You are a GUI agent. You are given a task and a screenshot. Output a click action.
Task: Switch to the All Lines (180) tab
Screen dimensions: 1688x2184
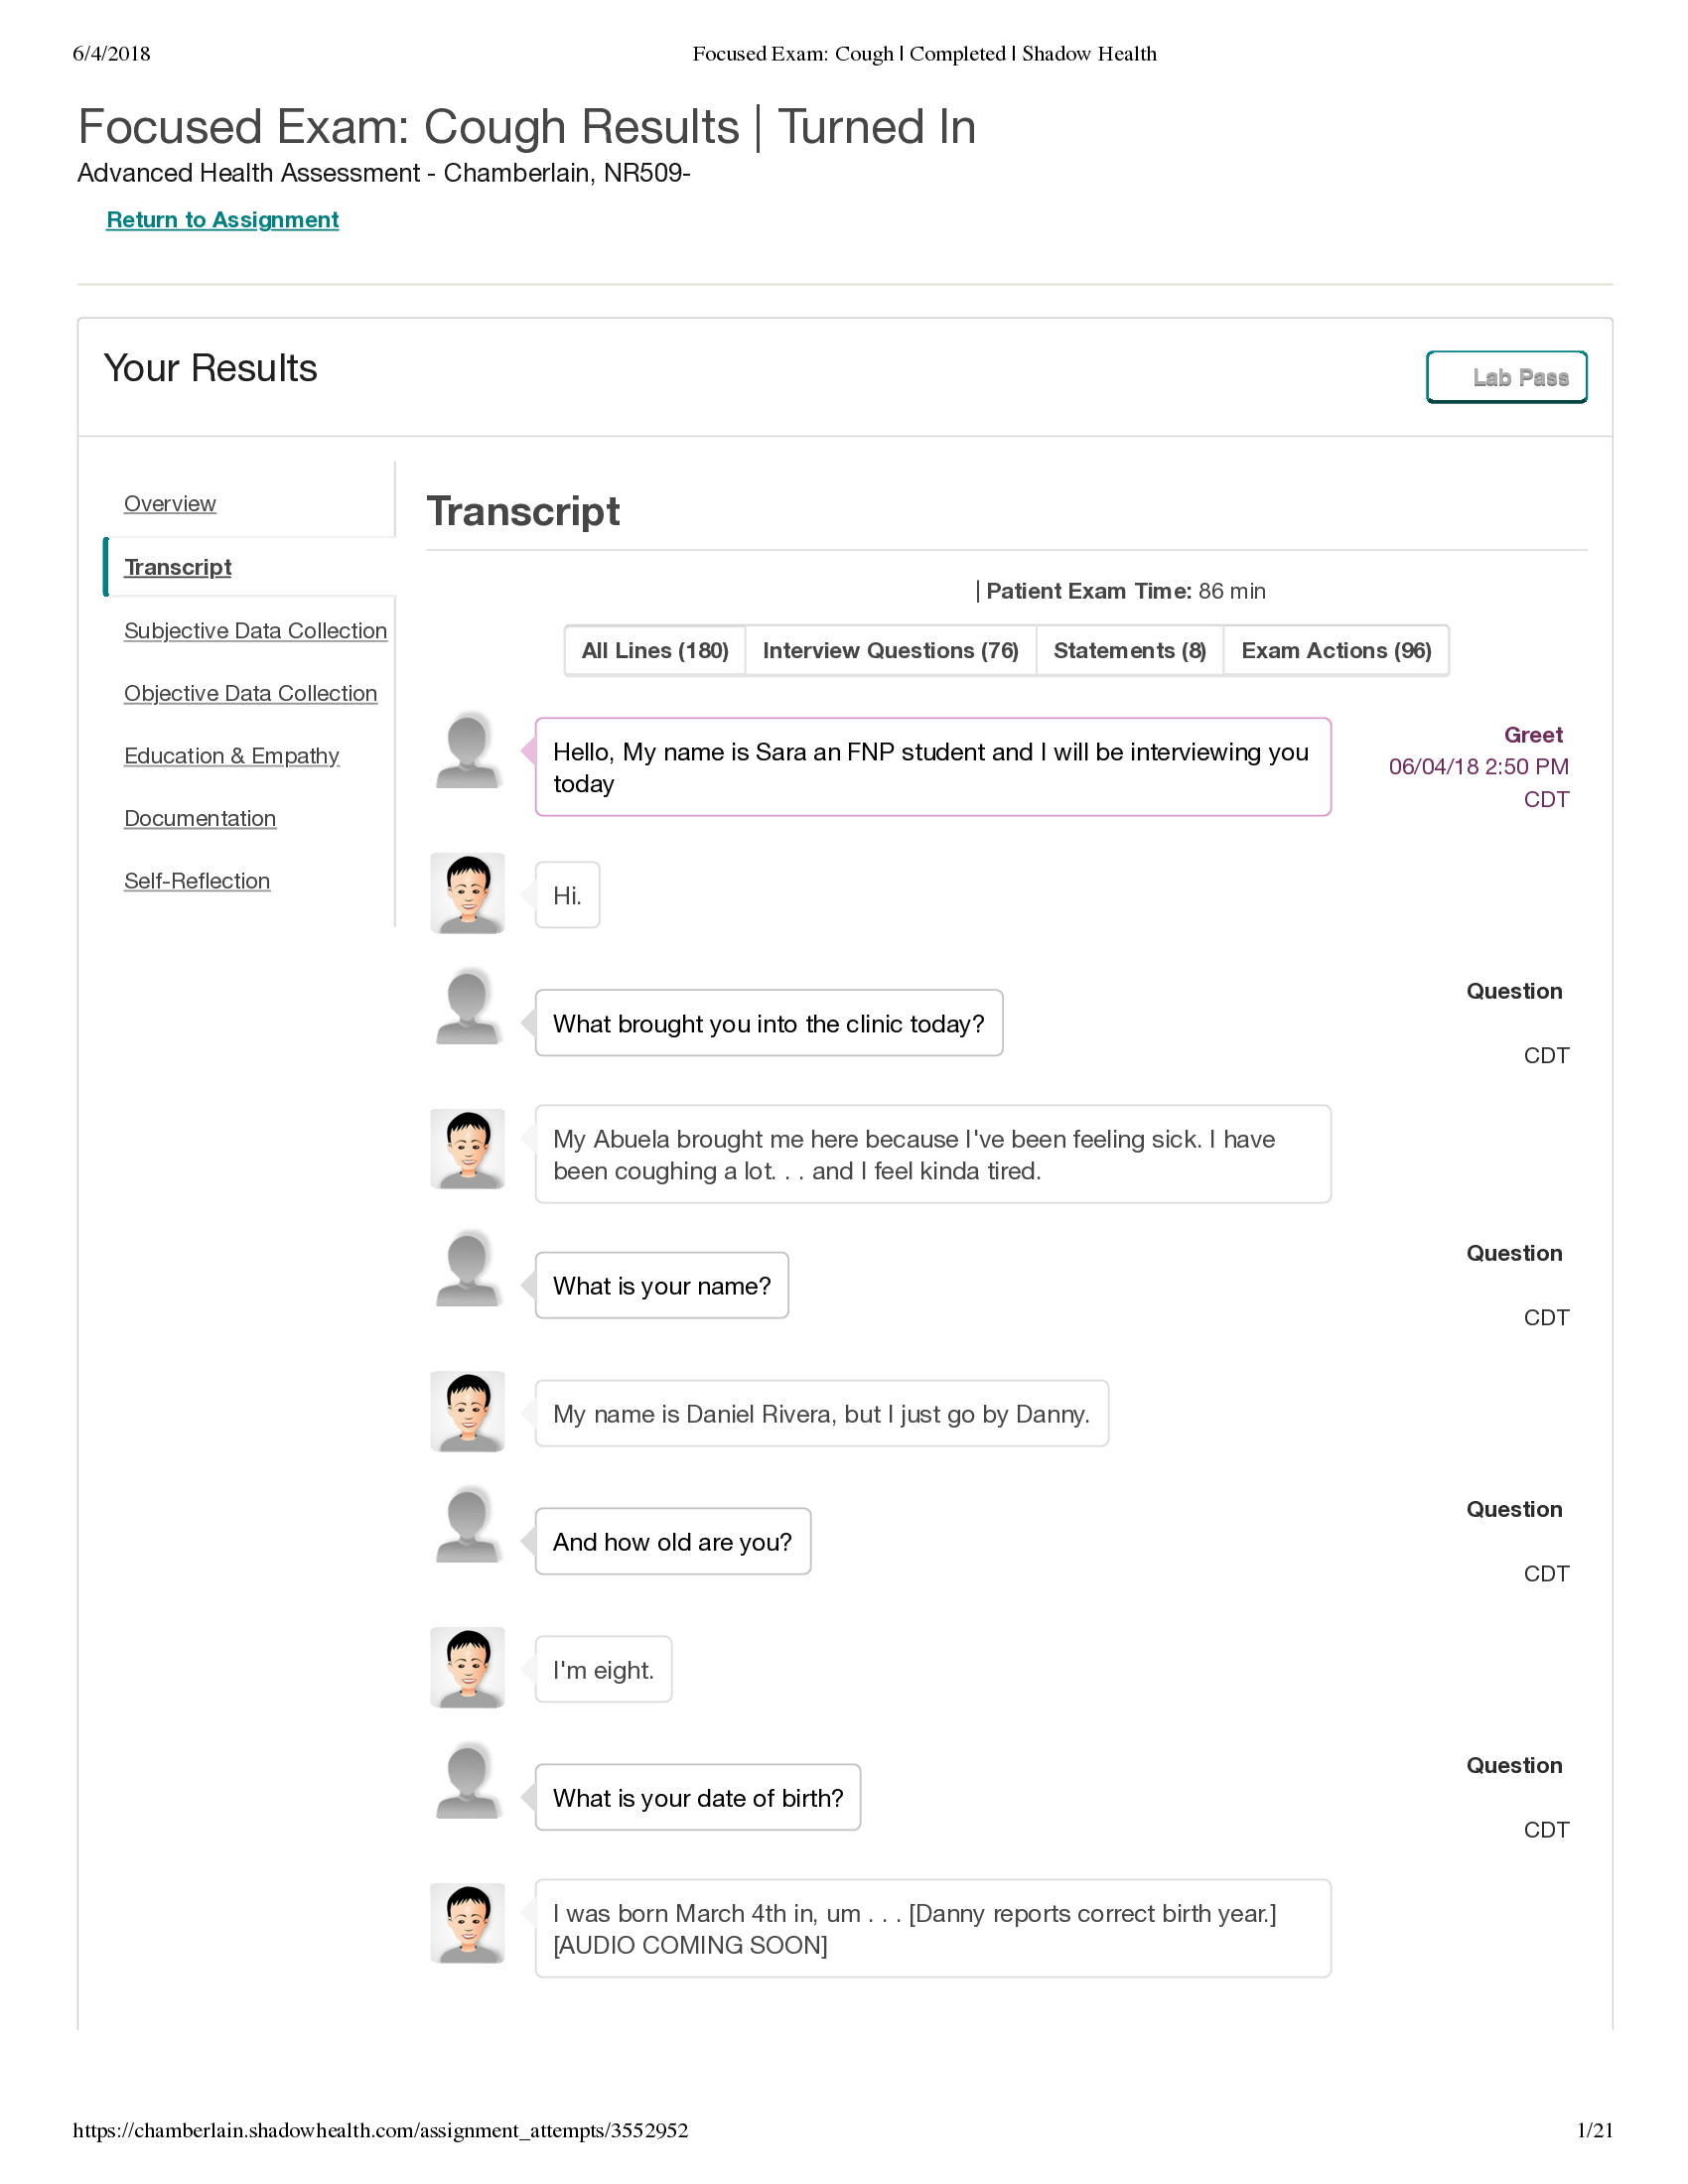[x=655, y=651]
